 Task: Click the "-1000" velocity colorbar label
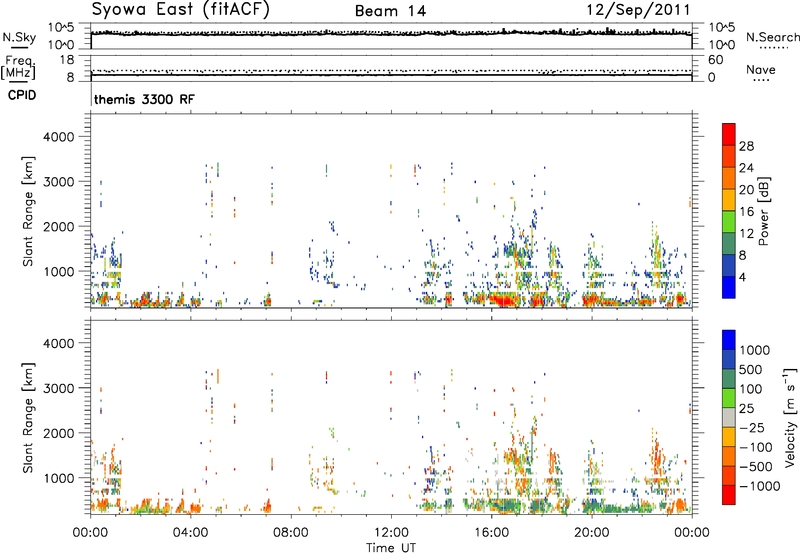tap(760, 486)
